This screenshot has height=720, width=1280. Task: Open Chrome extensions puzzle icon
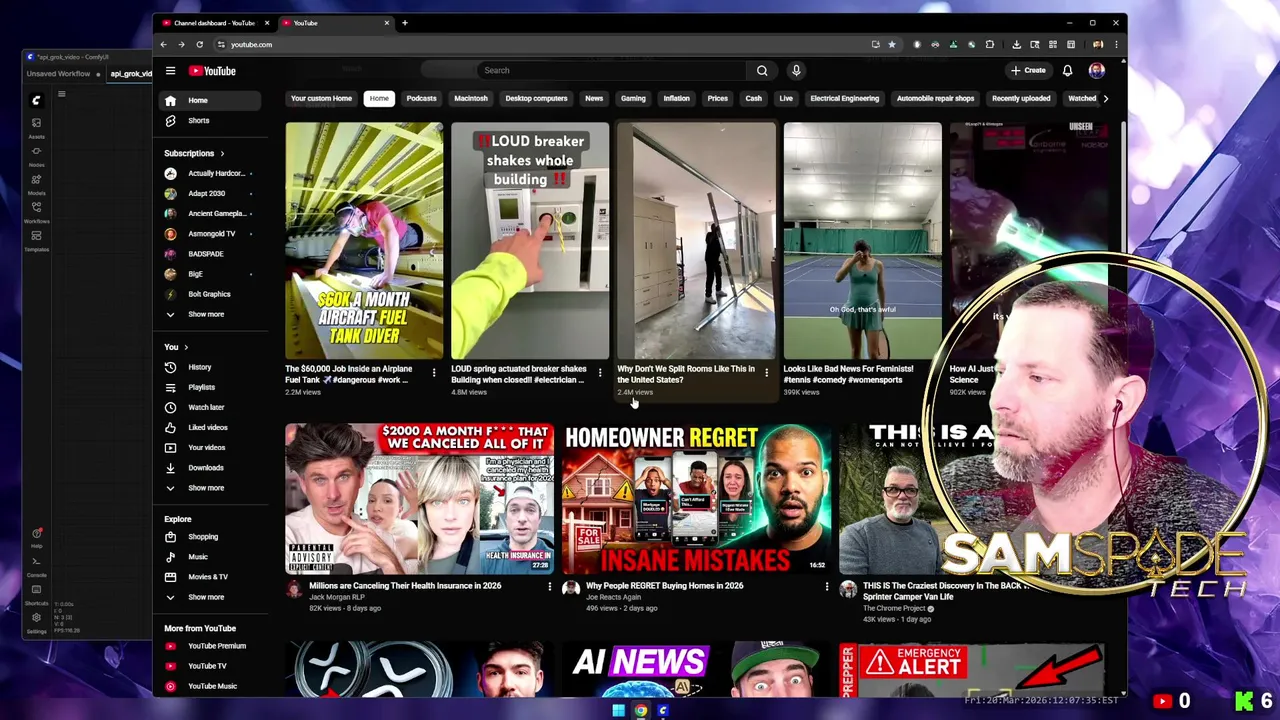[990, 44]
